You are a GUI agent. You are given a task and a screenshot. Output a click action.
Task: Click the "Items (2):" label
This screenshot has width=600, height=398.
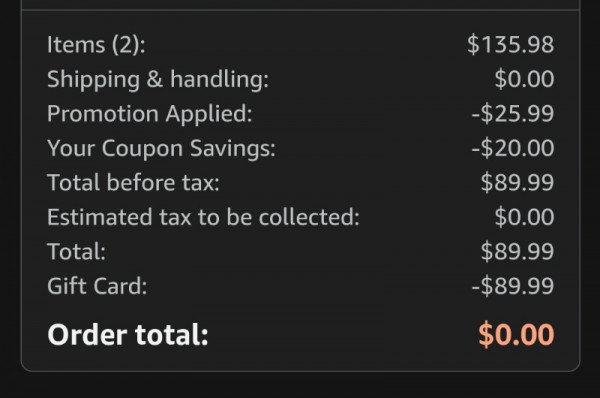[x=96, y=45]
